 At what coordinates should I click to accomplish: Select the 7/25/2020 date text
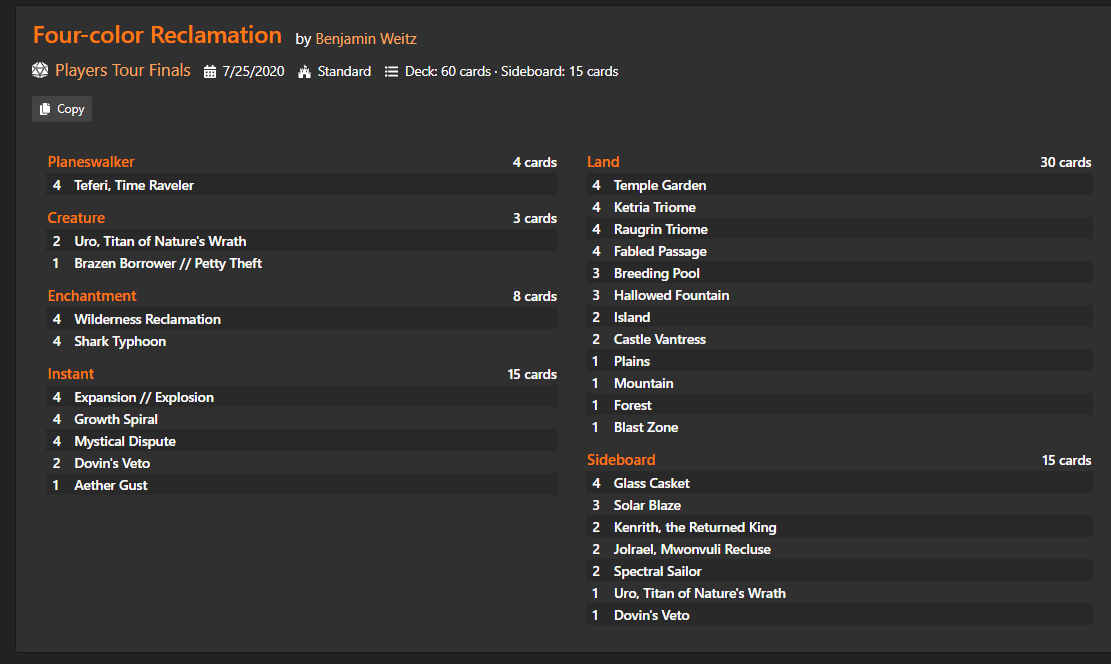[x=254, y=72]
